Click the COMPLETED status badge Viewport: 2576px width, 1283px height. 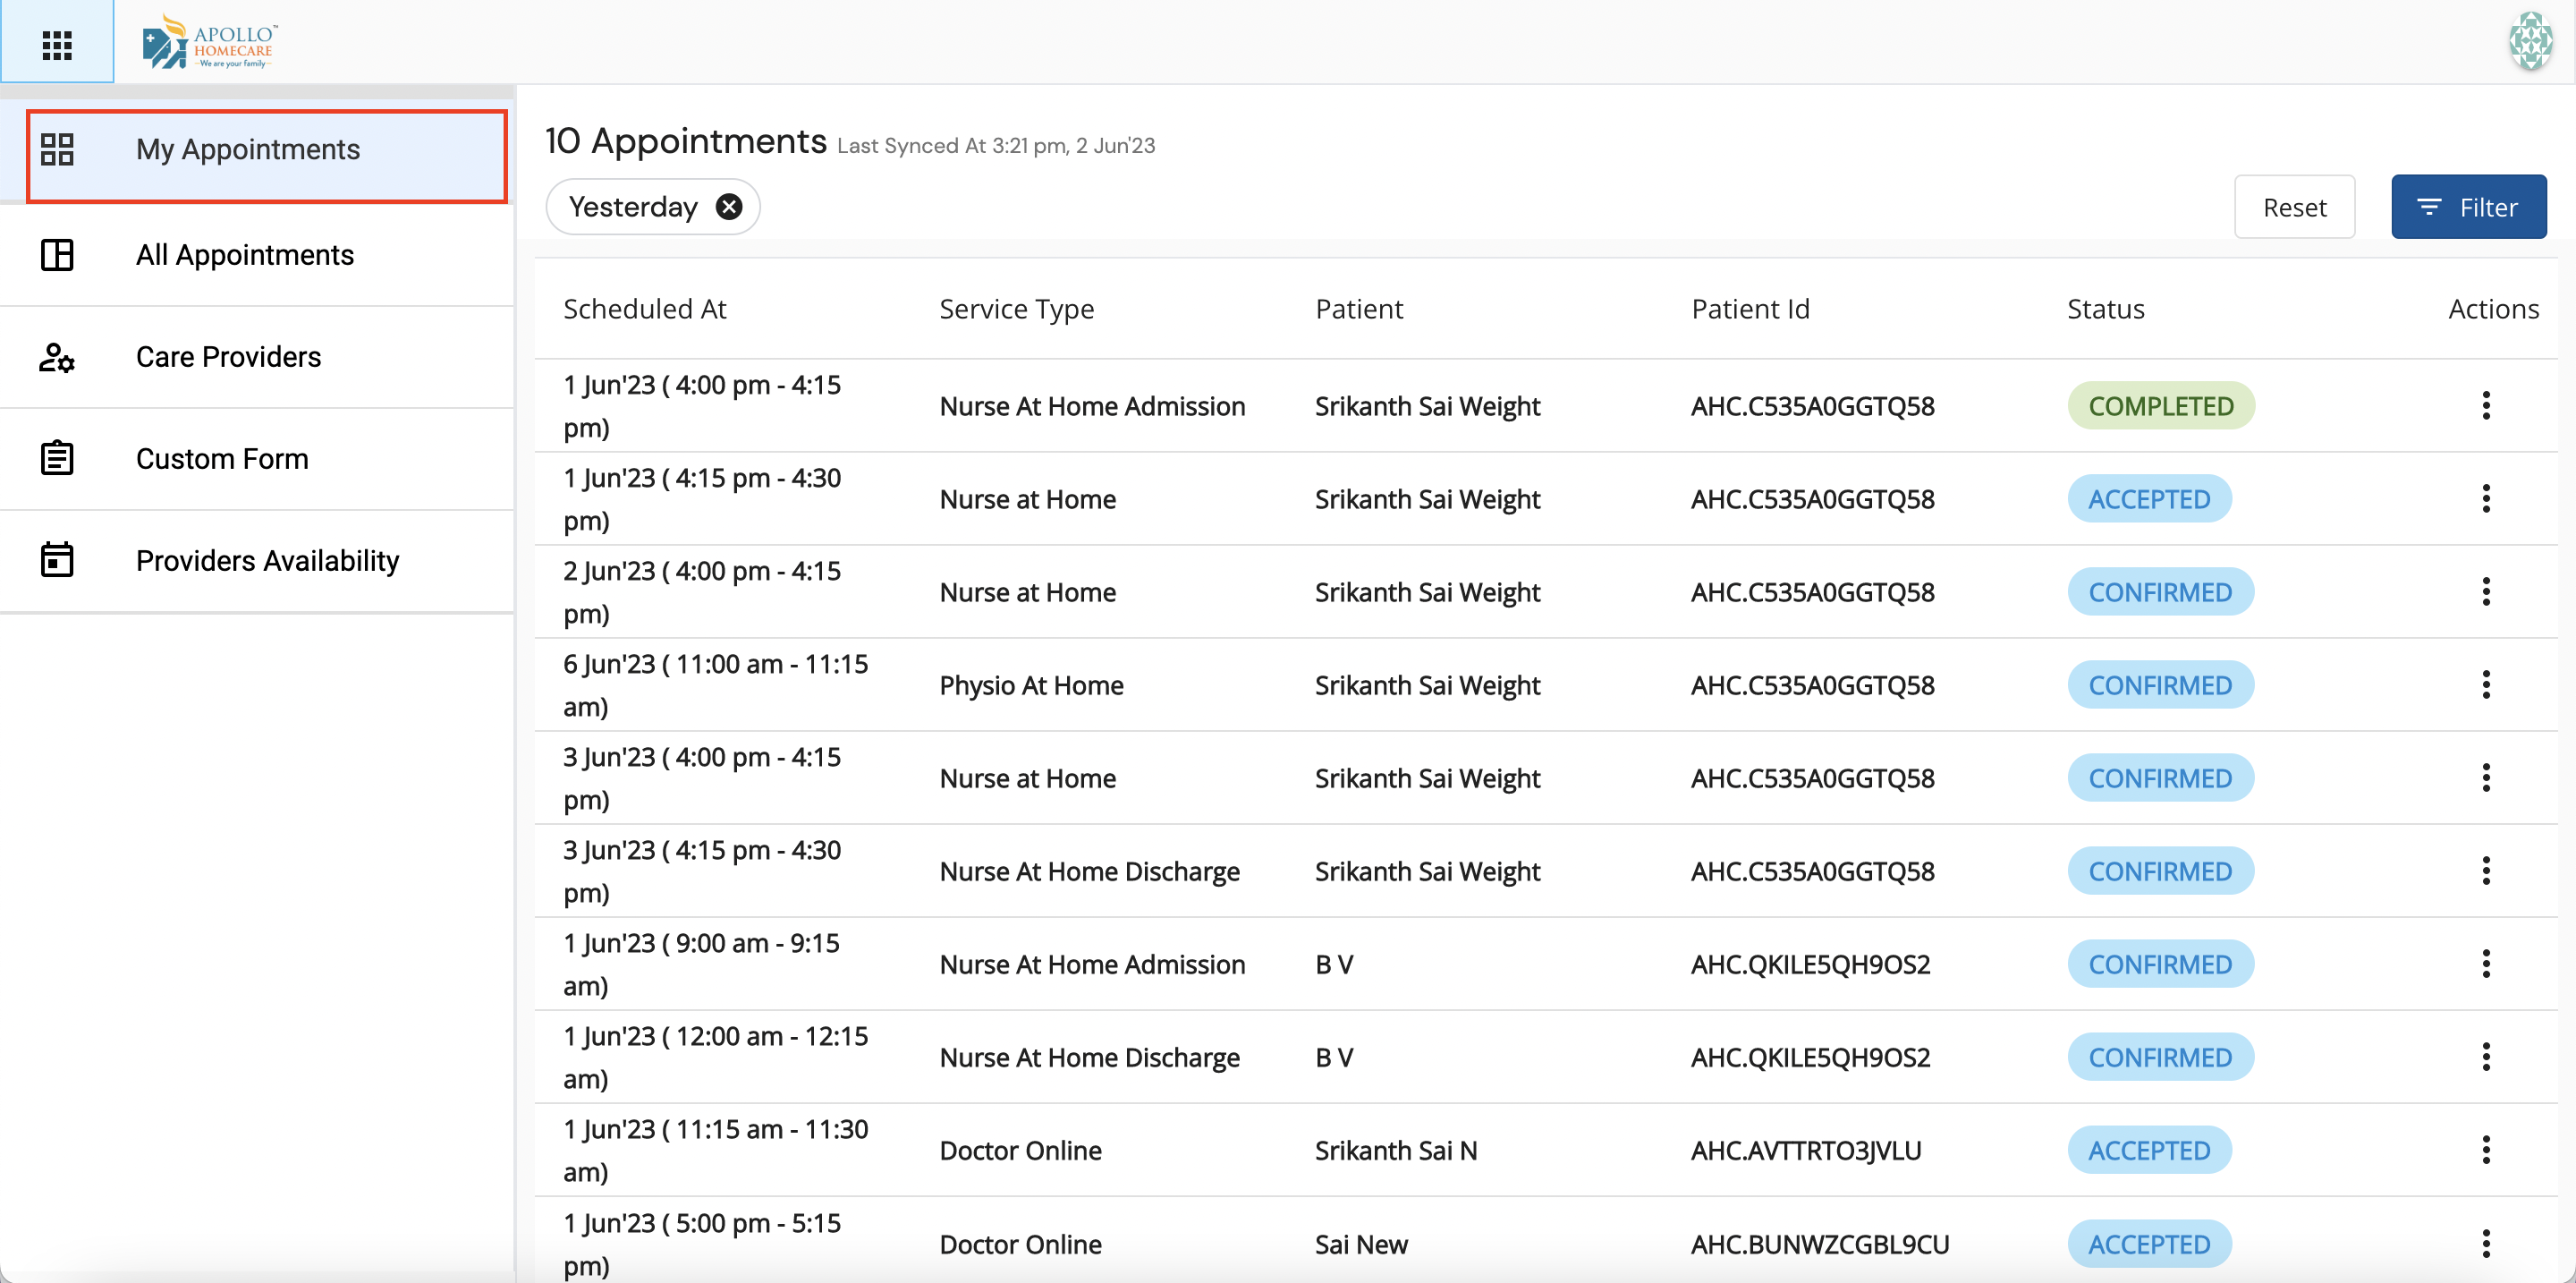[2160, 405]
